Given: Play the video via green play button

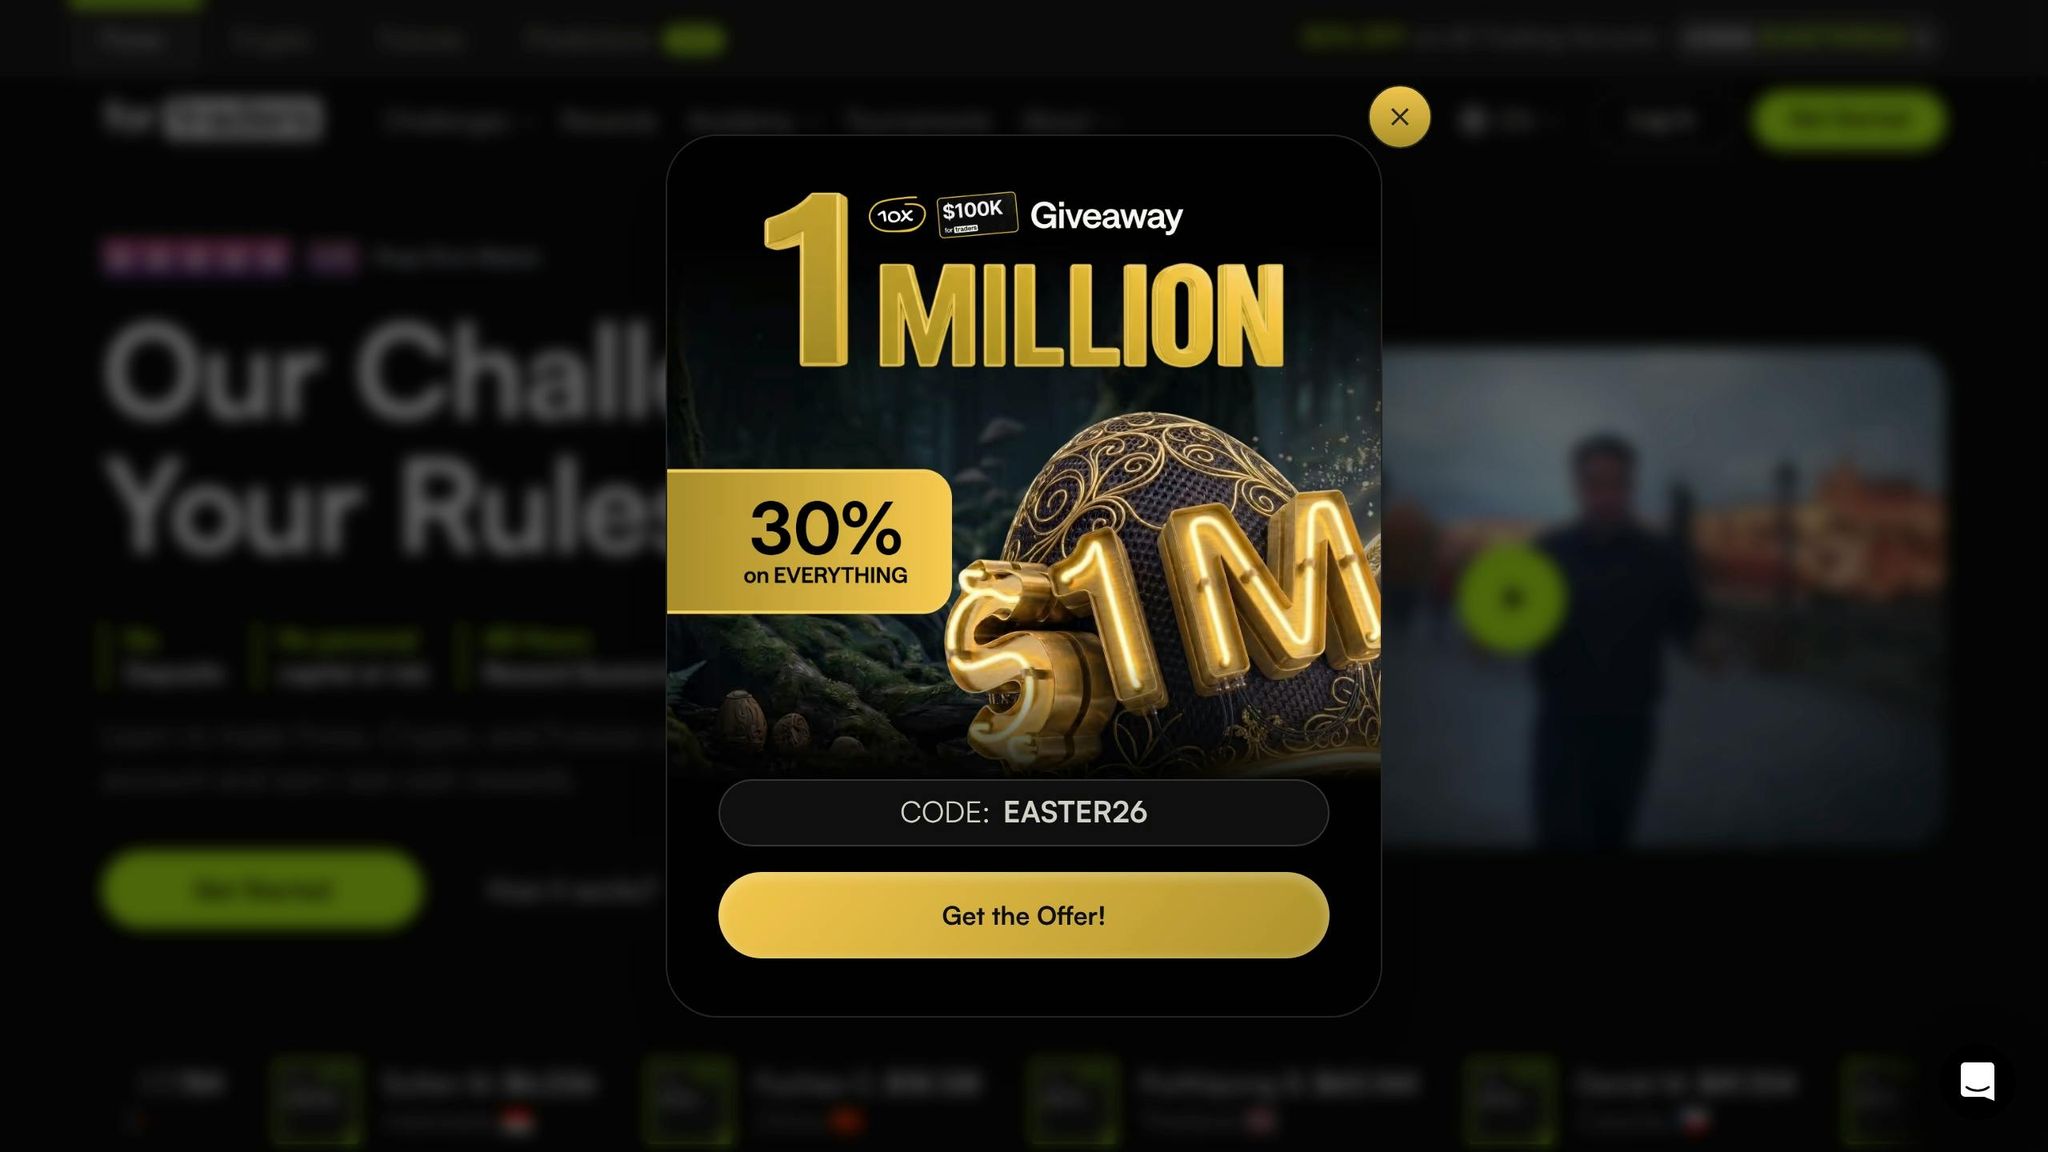Looking at the screenshot, I should point(1511,598).
